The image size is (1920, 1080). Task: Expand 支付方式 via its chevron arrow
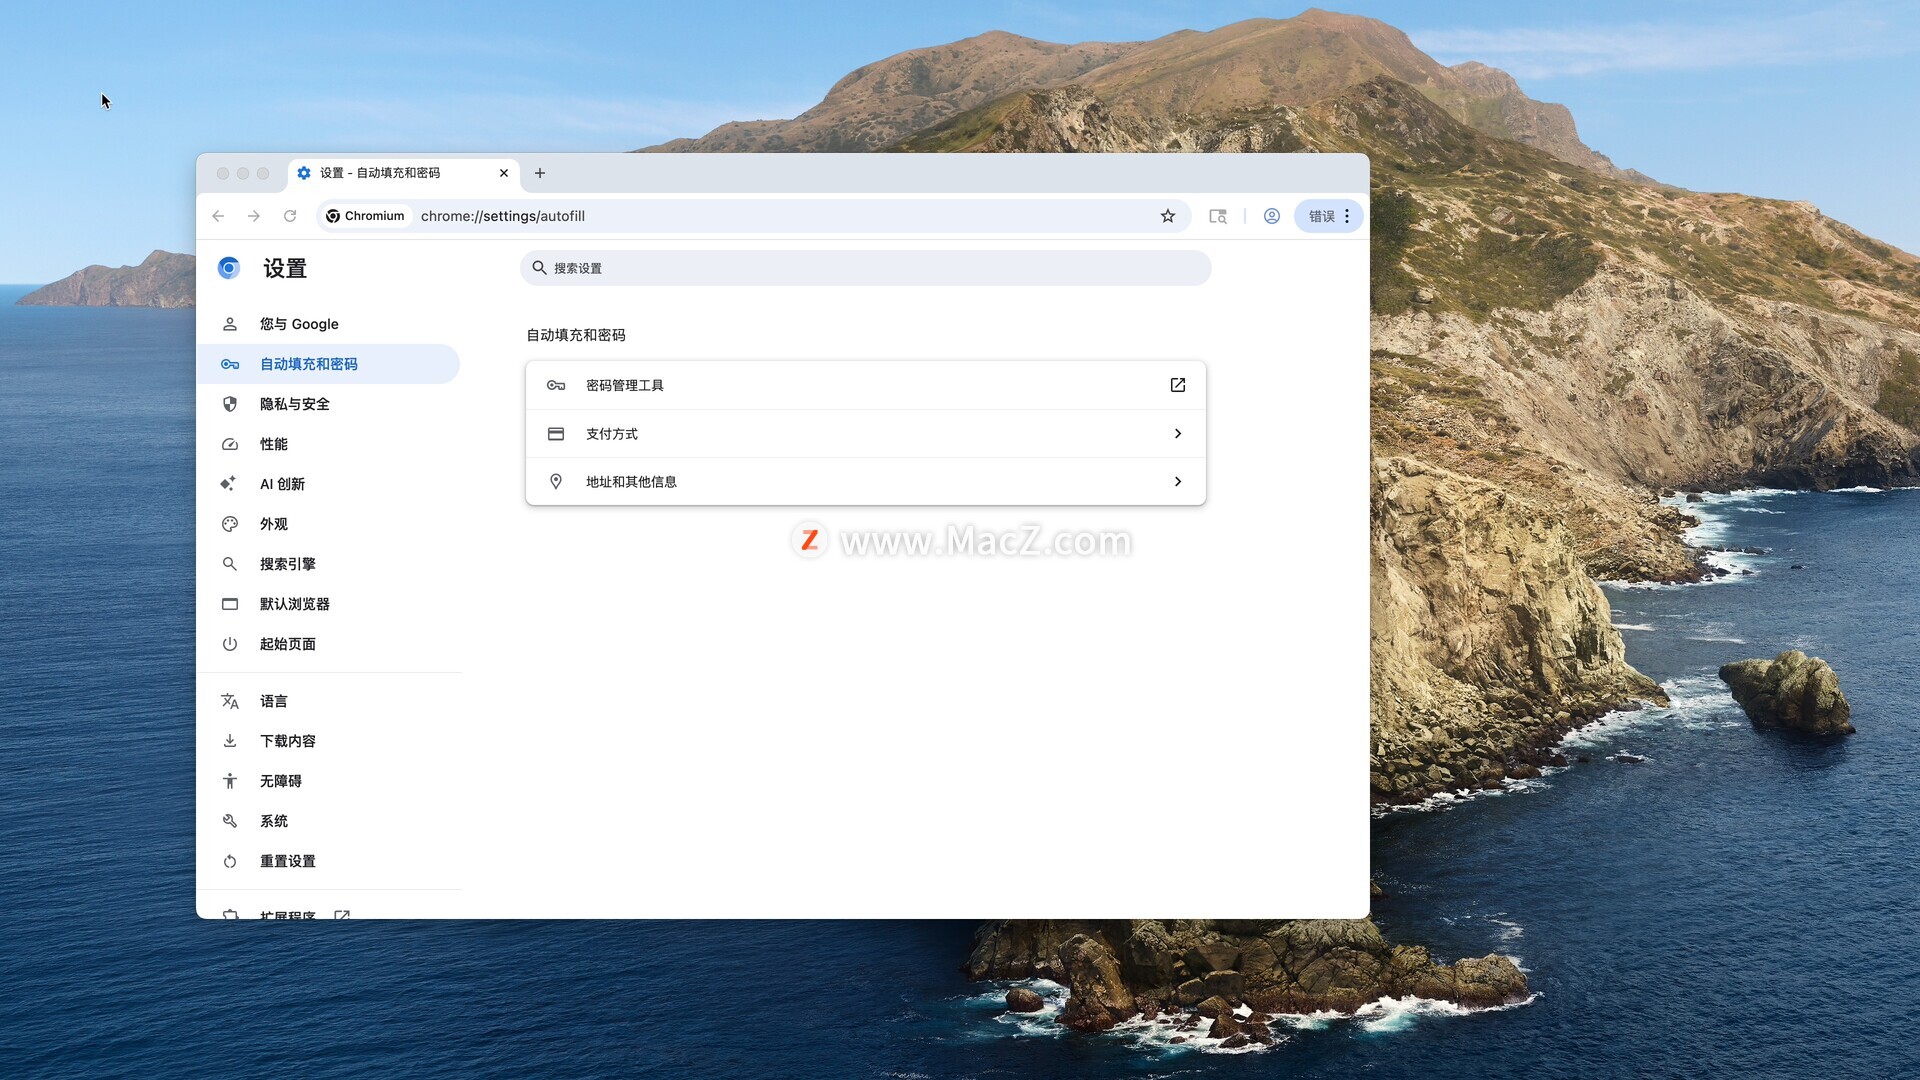click(x=1178, y=434)
